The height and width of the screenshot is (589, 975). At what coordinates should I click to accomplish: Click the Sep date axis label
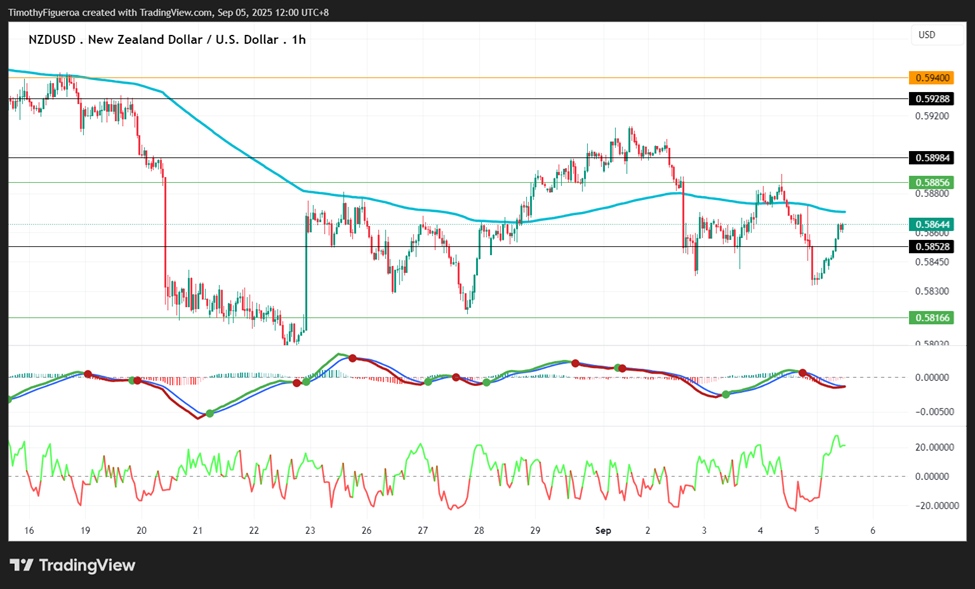pyautogui.click(x=603, y=531)
